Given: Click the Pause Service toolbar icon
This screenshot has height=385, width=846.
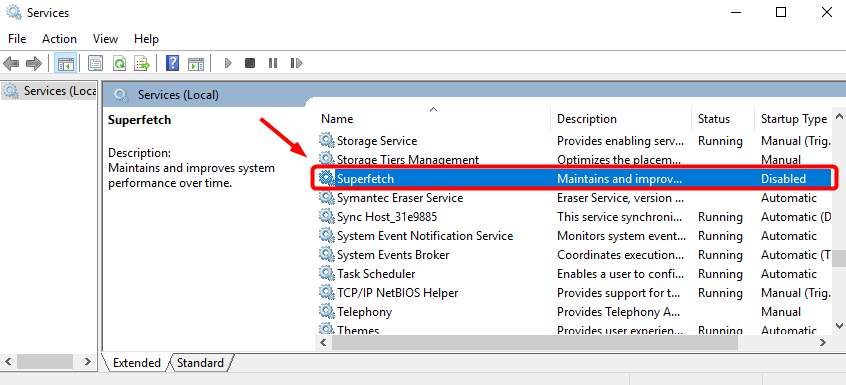Looking at the screenshot, I should 272,64.
